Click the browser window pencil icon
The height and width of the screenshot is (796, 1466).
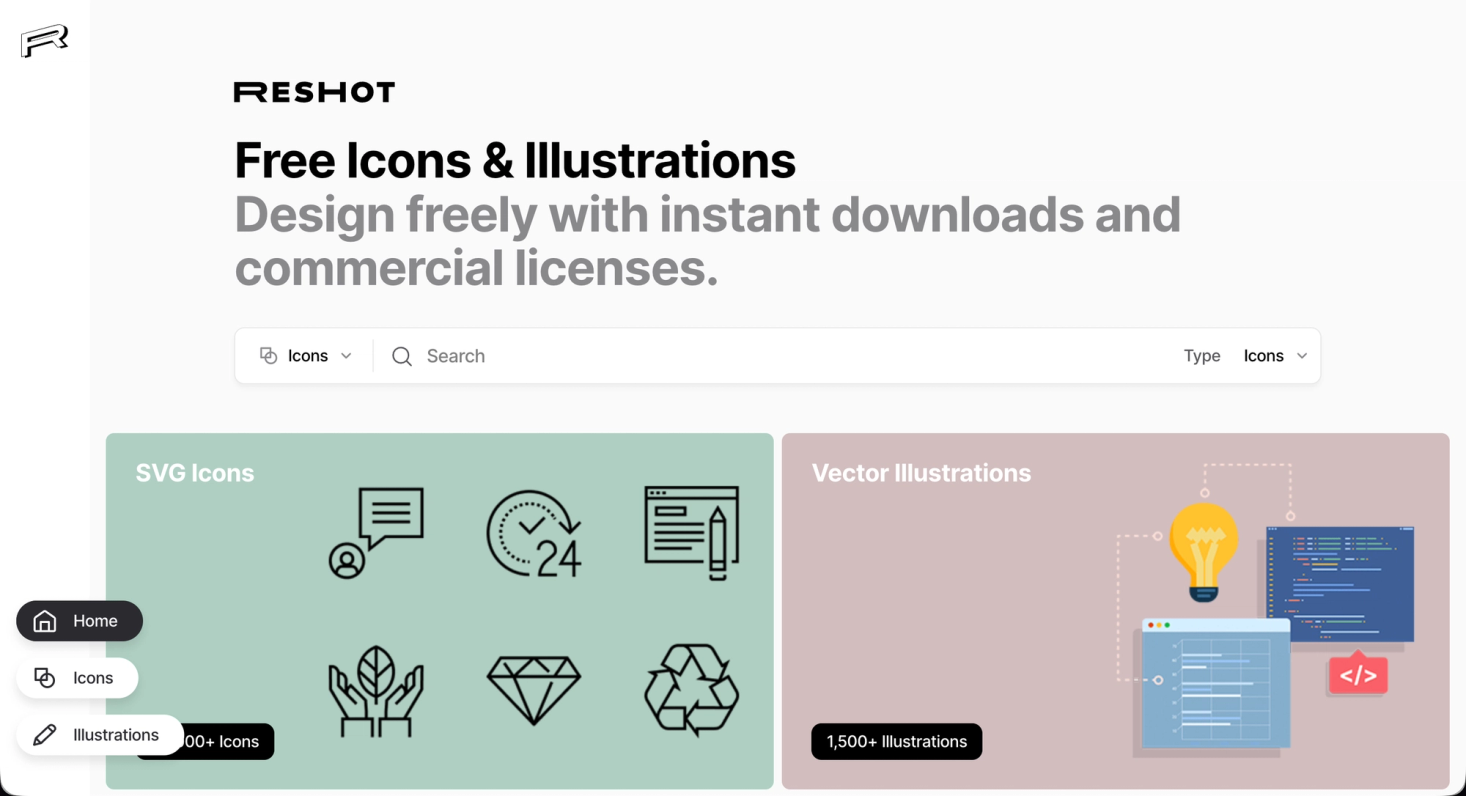click(x=692, y=533)
